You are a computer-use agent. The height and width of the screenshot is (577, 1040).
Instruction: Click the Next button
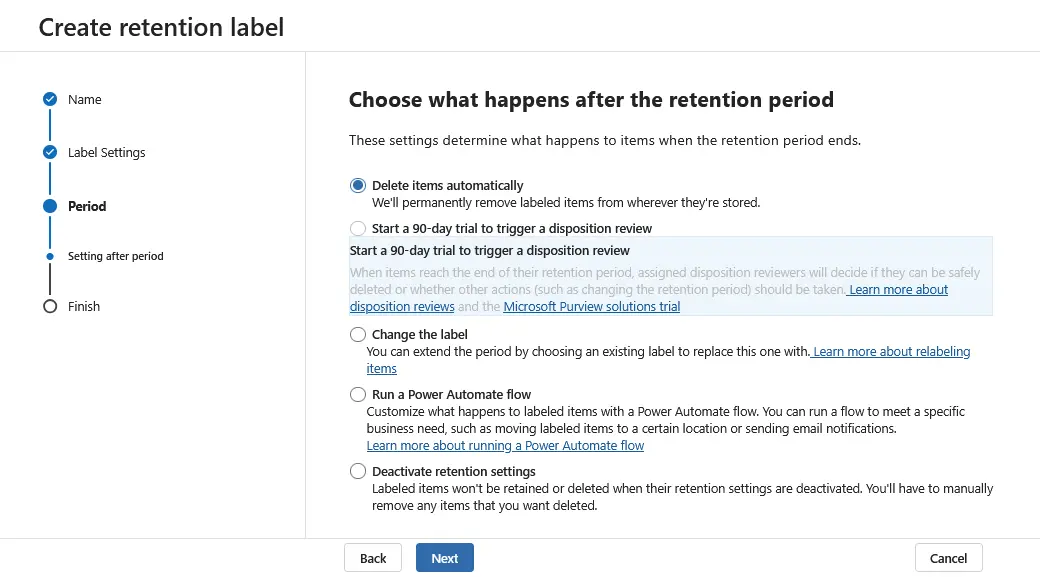444,557
